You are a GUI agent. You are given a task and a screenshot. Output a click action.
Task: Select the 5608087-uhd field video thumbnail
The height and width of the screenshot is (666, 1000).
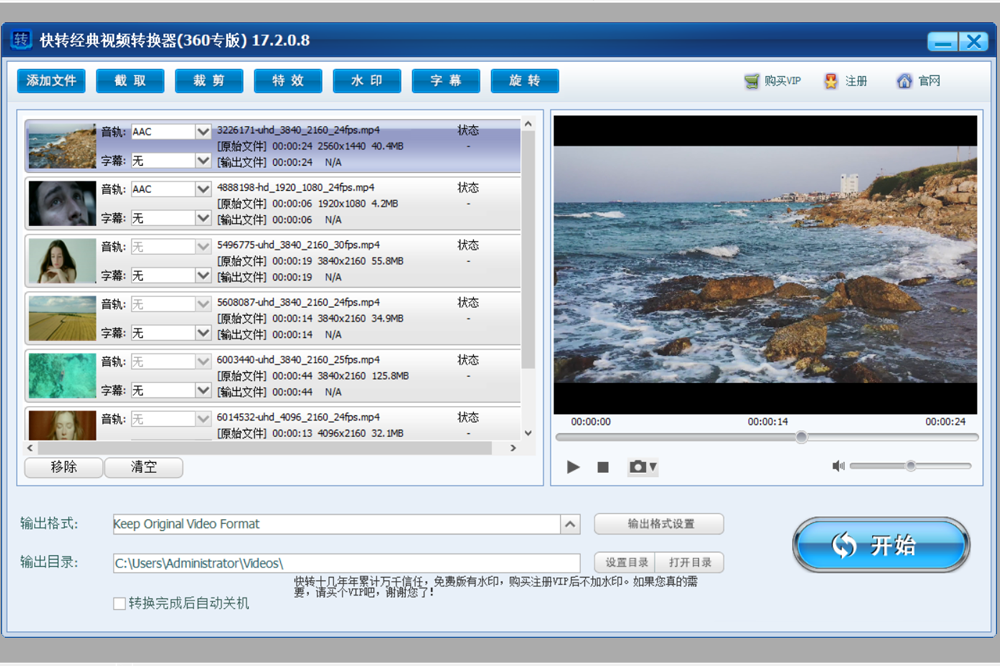click(62, 318)
